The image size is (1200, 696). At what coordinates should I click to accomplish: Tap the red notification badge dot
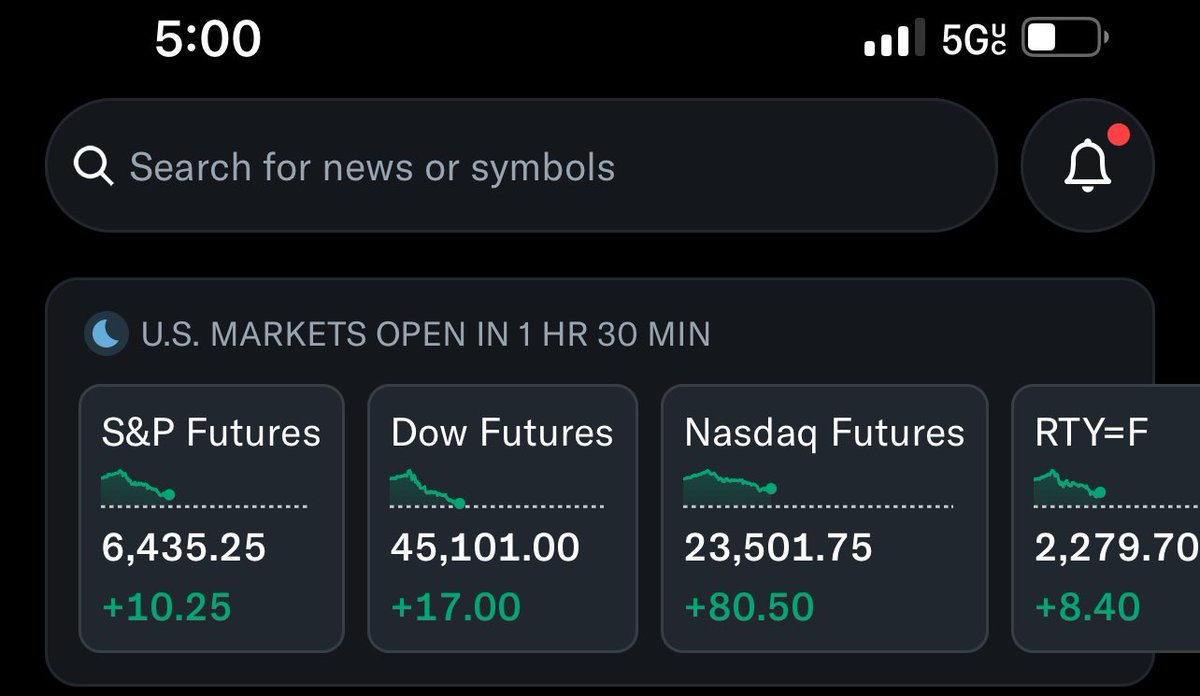pyautogui.click(x=1119, y=134)
